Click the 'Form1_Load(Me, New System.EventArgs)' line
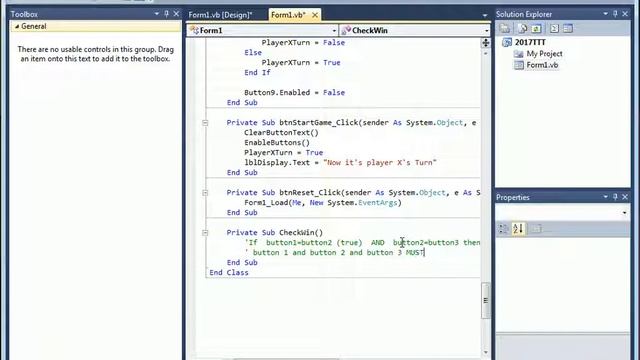This screenshot has width=640, height=360. (x=323, y=202)
